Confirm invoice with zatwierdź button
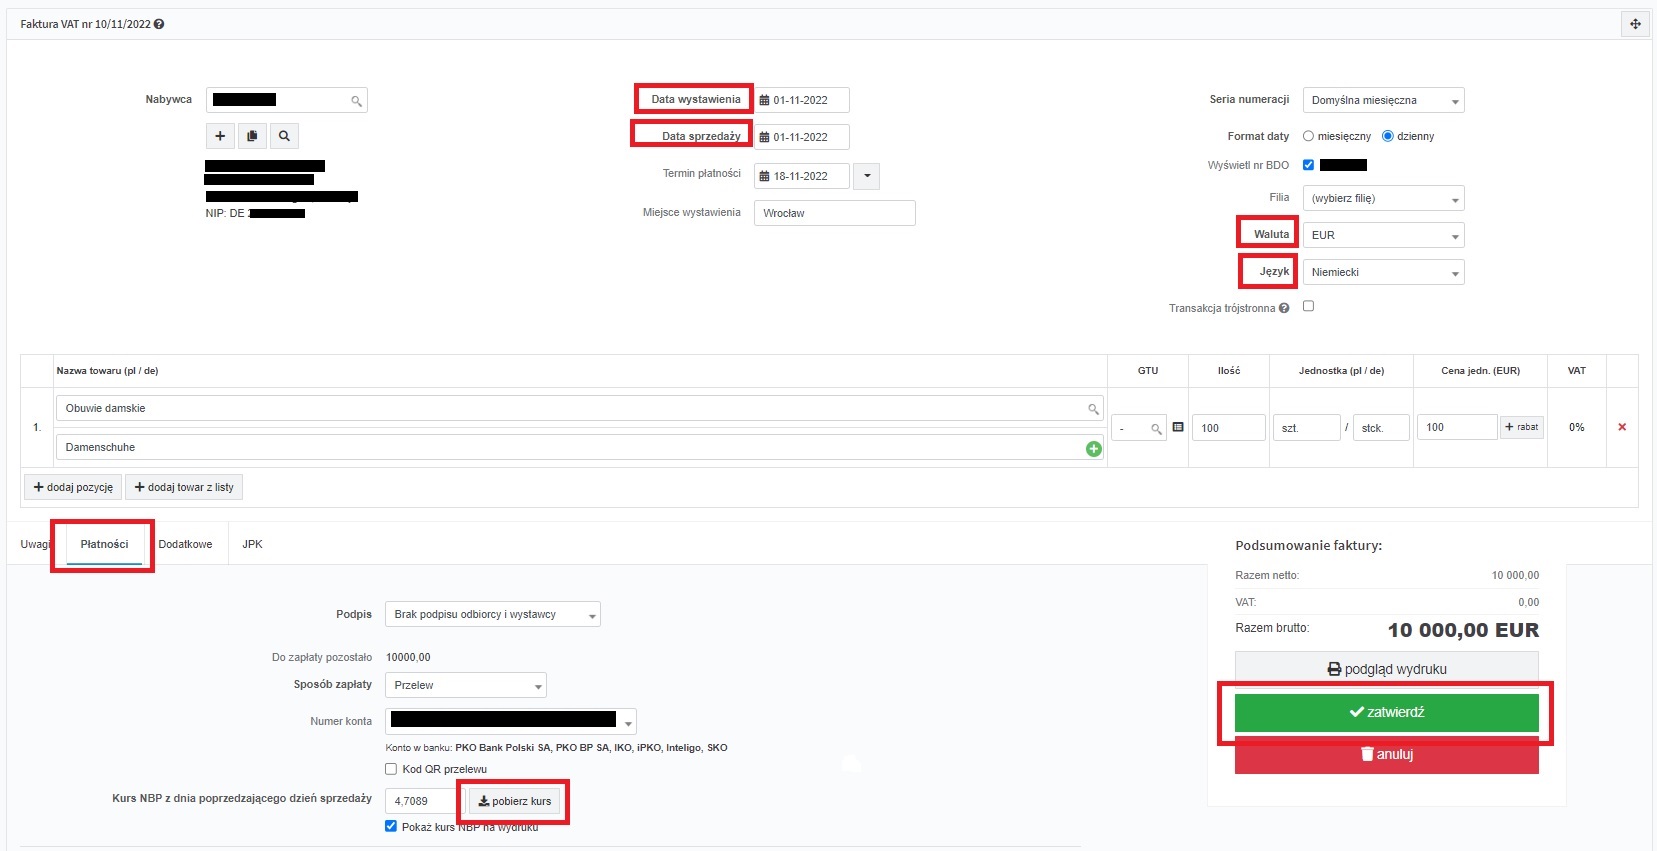Screen dimensions: 1657x851 click(1387, 712)
